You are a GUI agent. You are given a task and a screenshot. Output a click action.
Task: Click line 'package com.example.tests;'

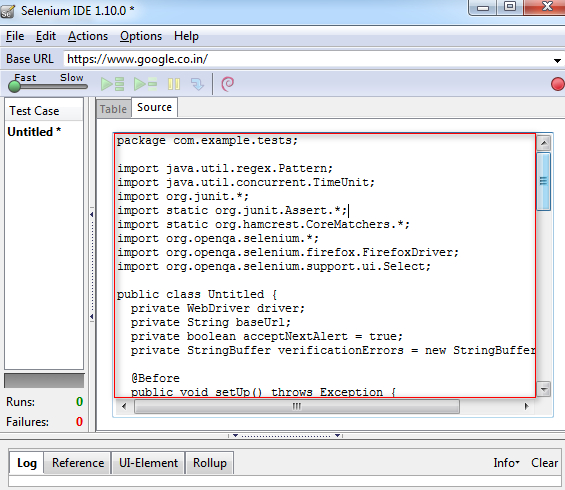[207, 141]
